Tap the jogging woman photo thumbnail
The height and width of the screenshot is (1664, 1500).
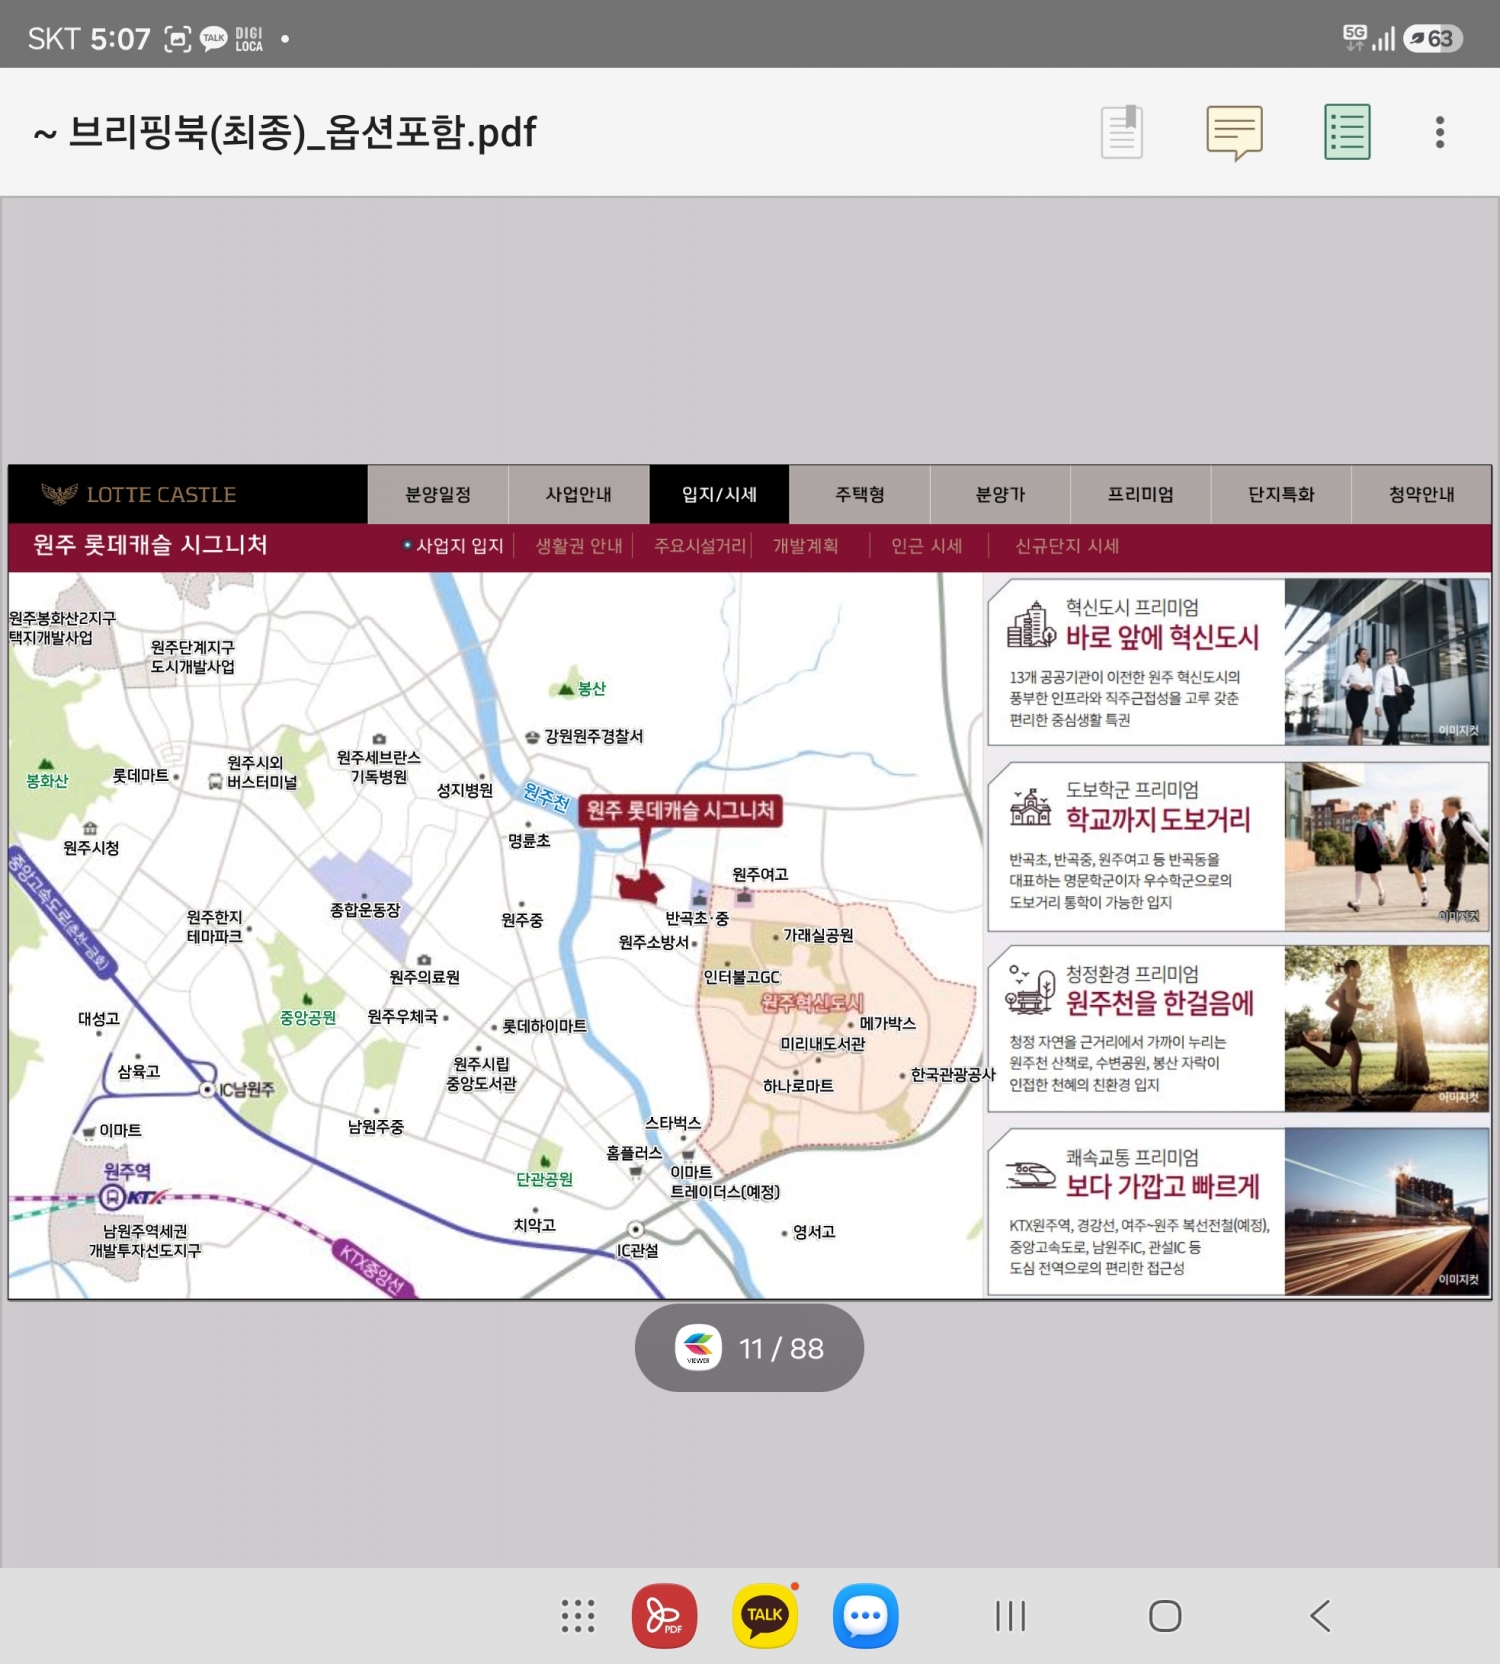click(x=1387, y=1029)
